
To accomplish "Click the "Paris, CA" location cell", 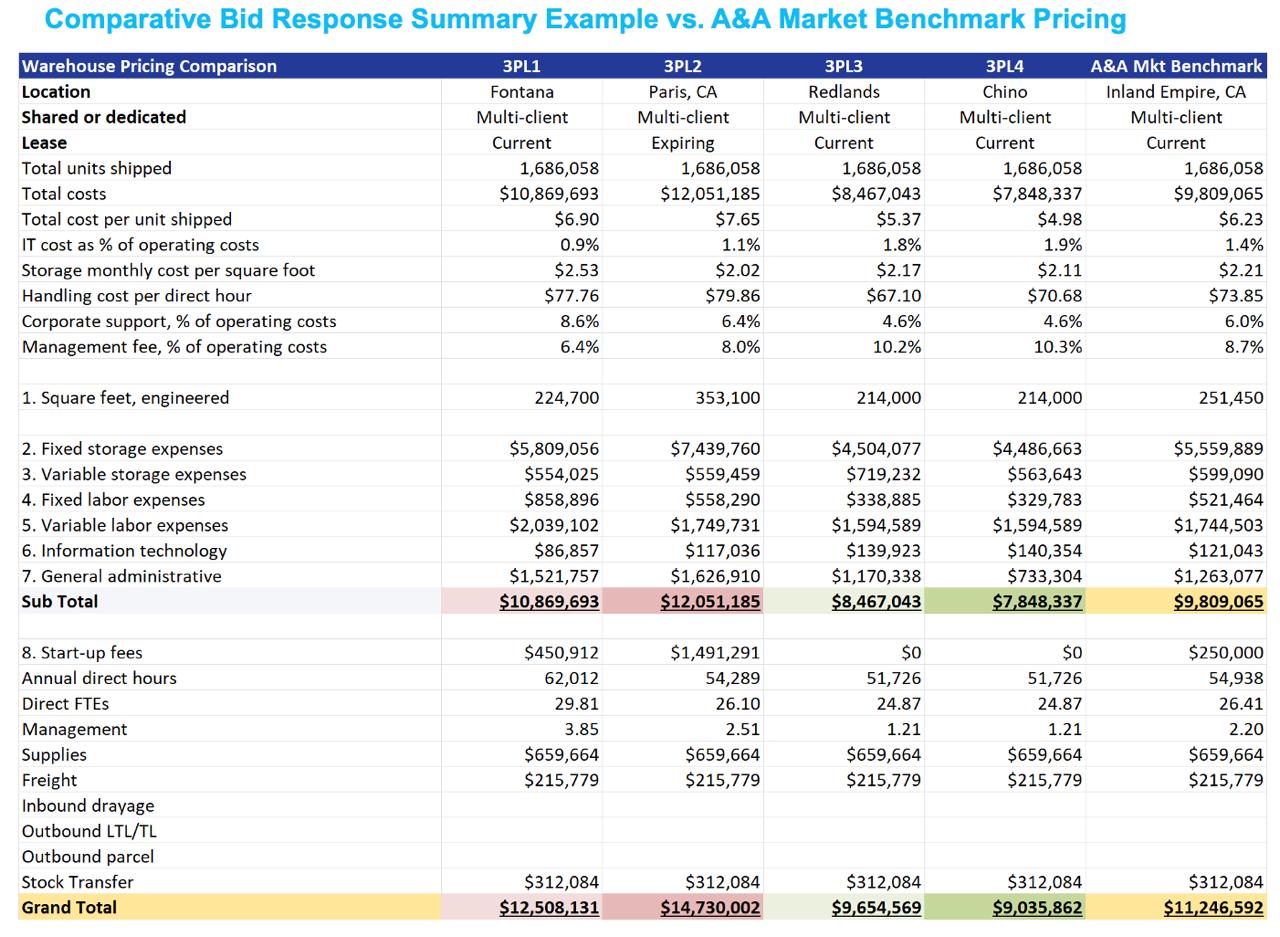I will pos(682,92).
